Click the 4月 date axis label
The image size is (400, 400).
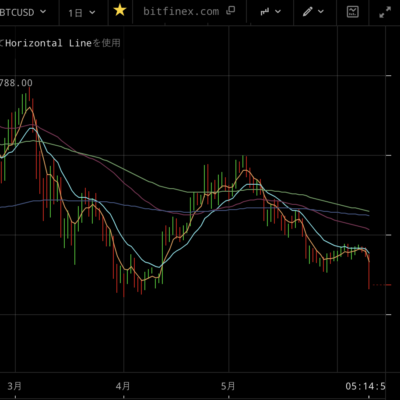tap(123, 386)
